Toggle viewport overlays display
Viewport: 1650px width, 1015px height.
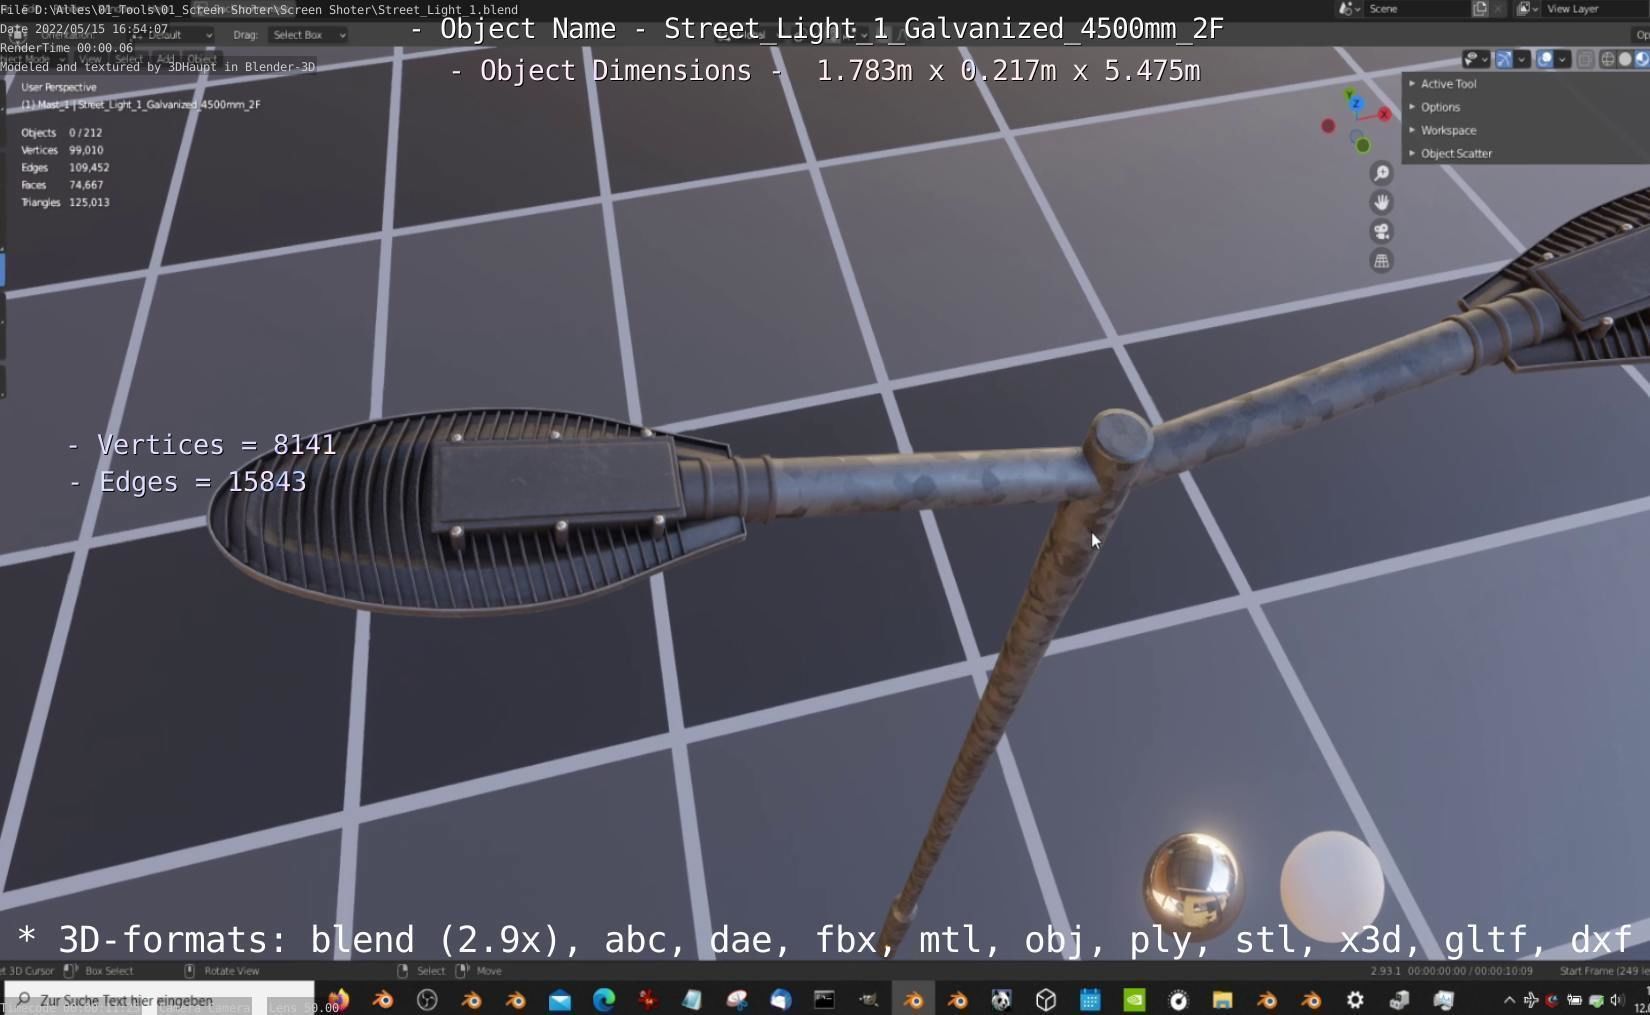pos(1545,59)
